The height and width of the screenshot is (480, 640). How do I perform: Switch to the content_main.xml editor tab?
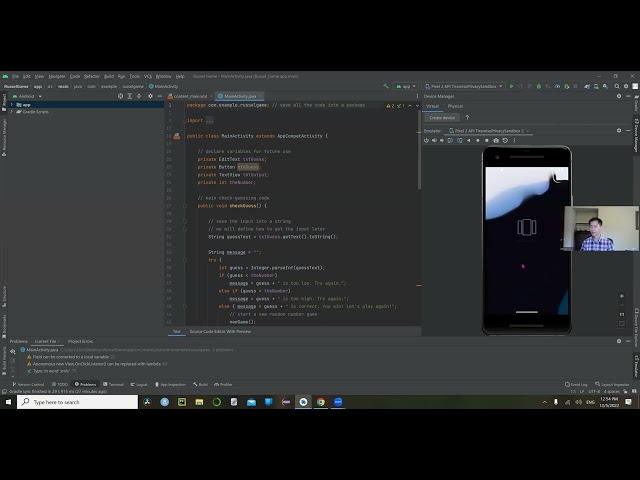point(190,96)
